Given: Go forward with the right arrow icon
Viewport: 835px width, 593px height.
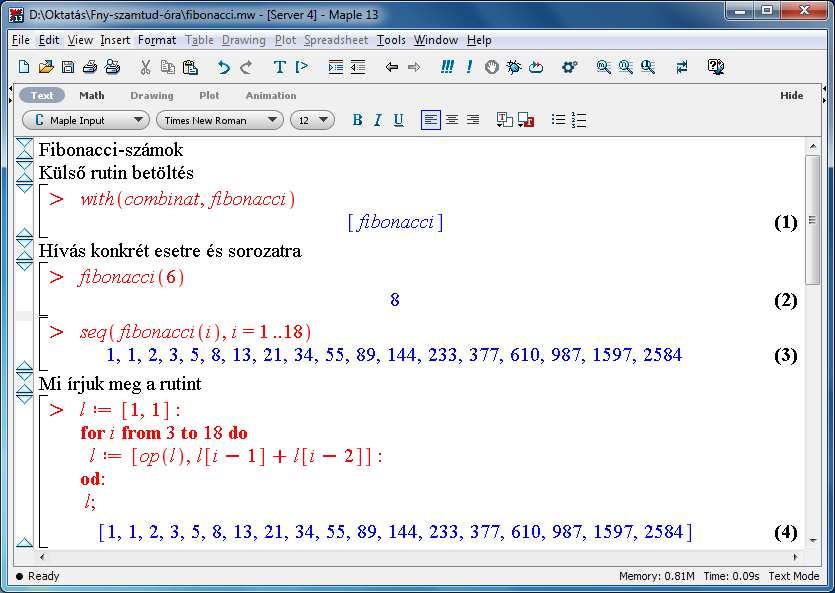Looking at the screenshot, I should 414,67.
